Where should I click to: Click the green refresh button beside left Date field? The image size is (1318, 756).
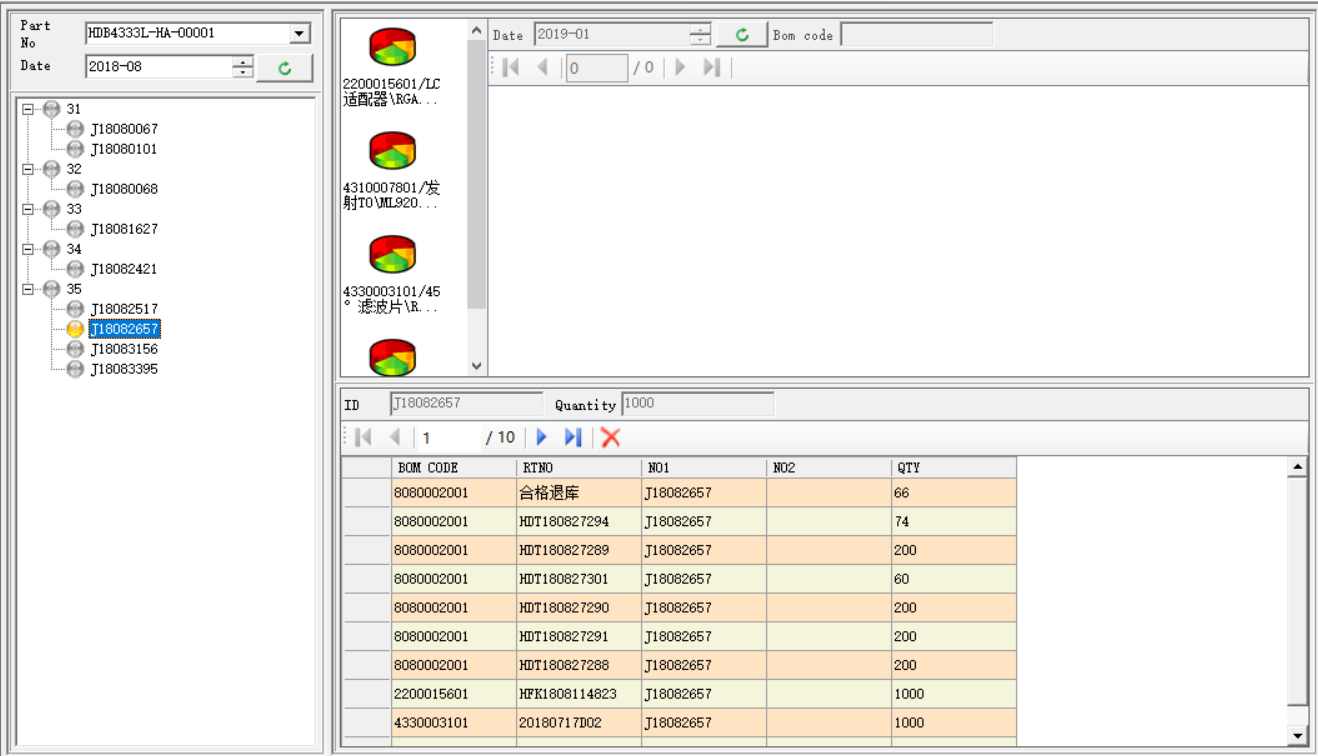pos(284,68)
